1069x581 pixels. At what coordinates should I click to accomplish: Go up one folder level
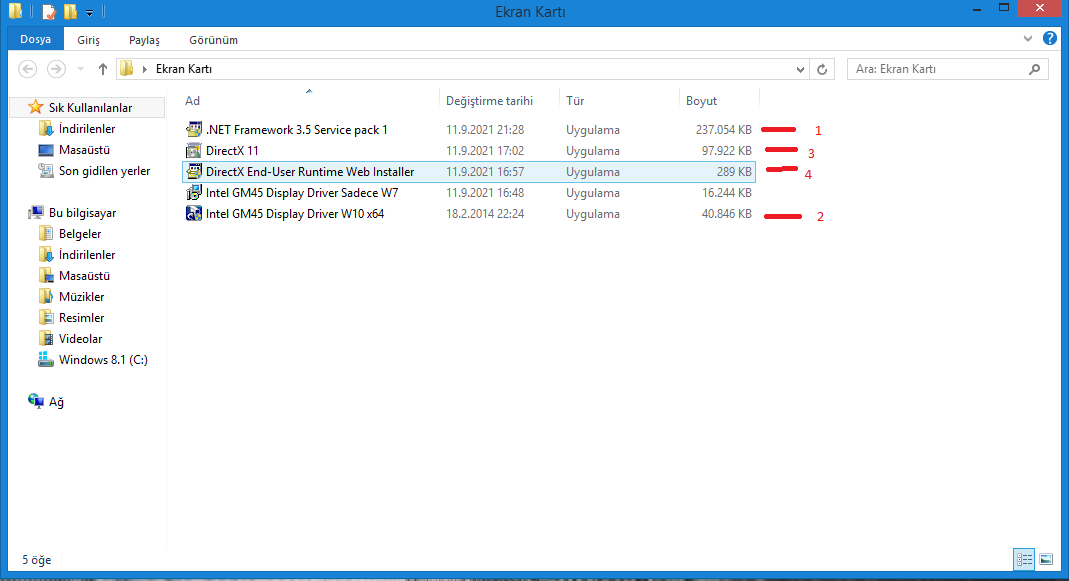pyautogui.click(x=103, y=69)
